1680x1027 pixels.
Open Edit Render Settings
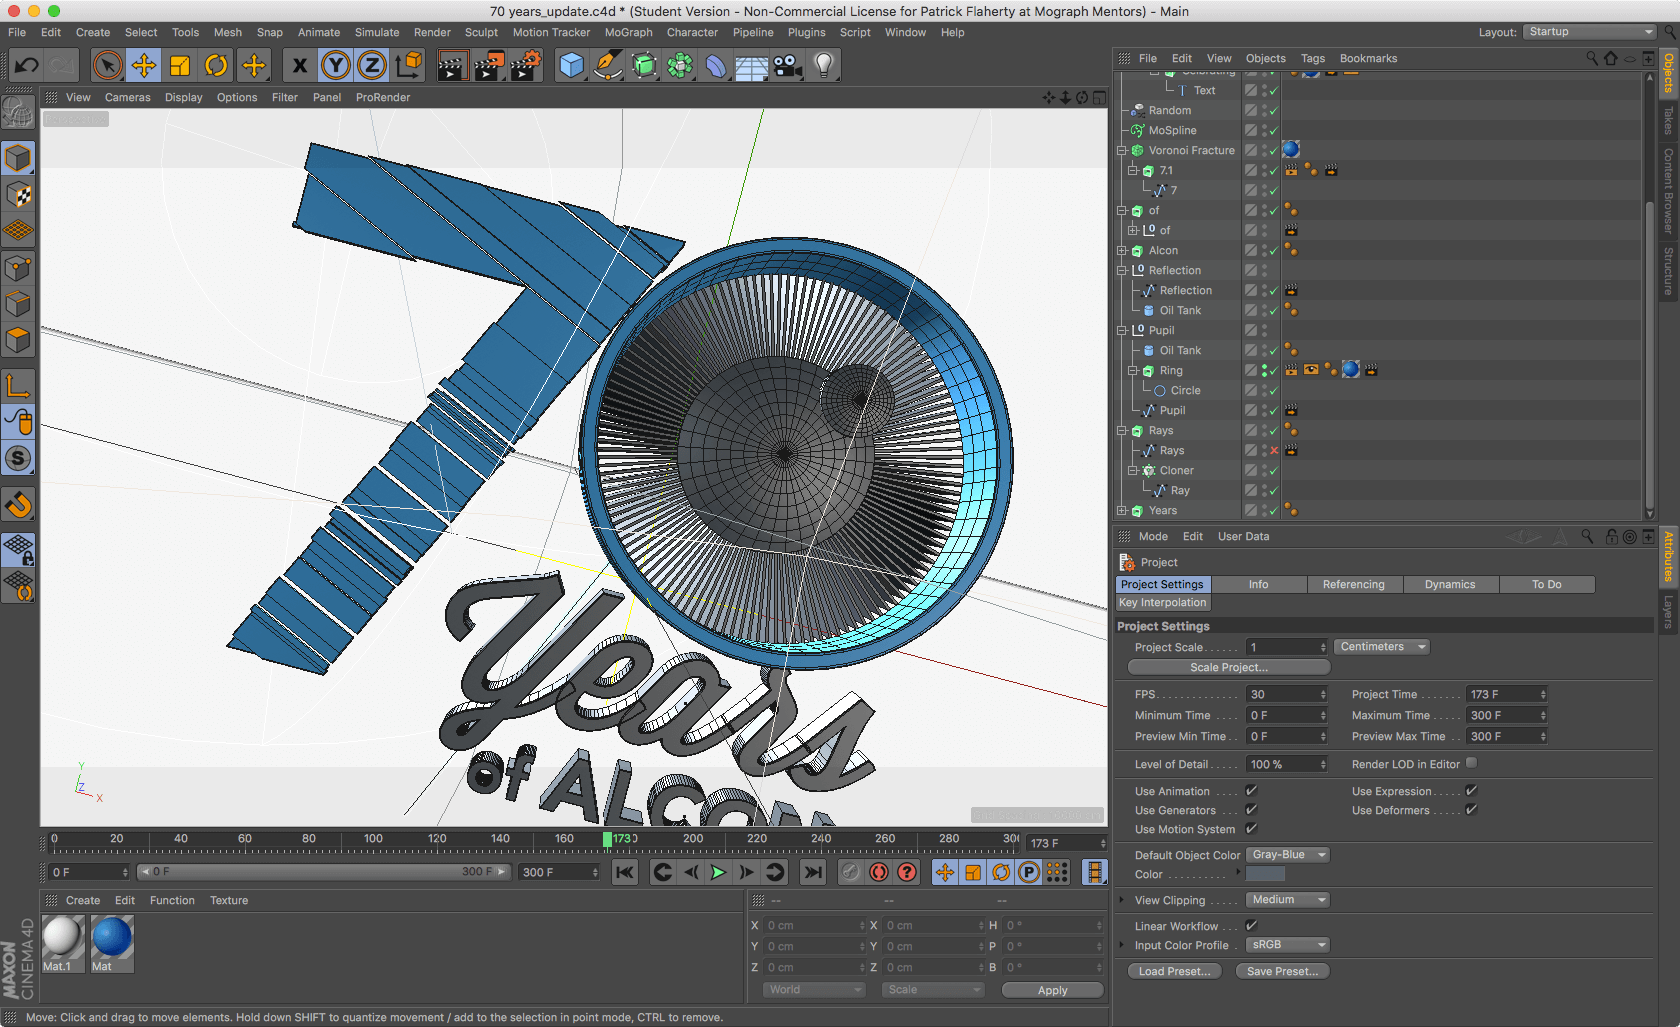click(x=526, y=66)
